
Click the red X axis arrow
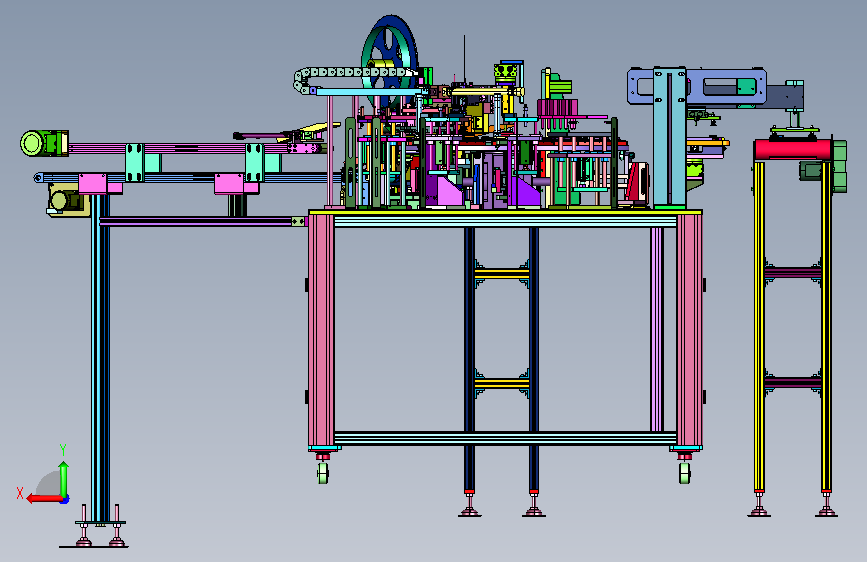click(x=44, y=498)
